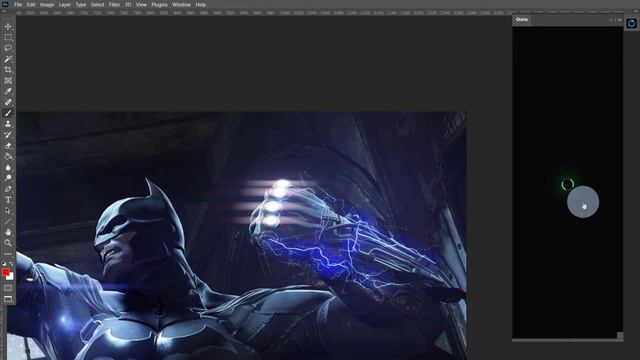640x360 pixels.
Task: Open the Image menu
Action: pos(47,5)
